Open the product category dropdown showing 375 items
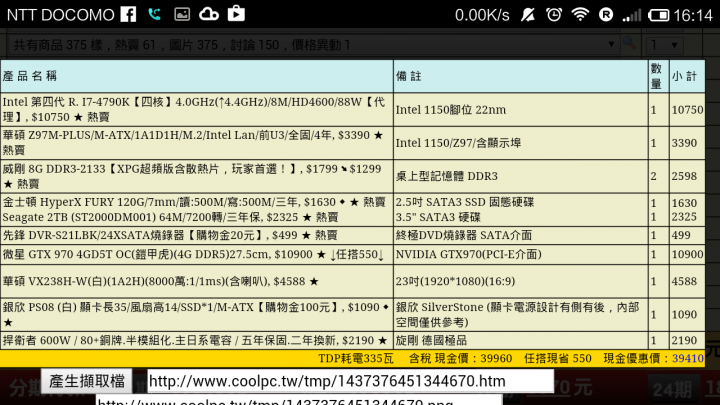Screen dimensions: 720x405 314,45
